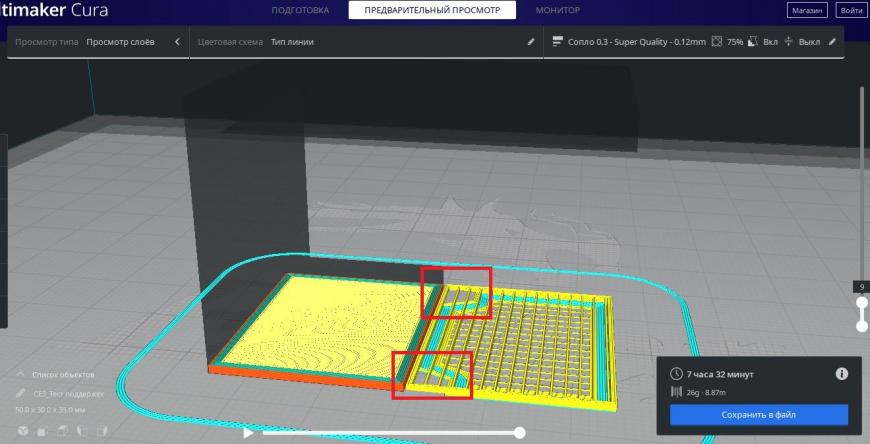Click the build plate adhesion icon
Image resolution: width=870 pixels, height=444 pixels.
(788, 42)
